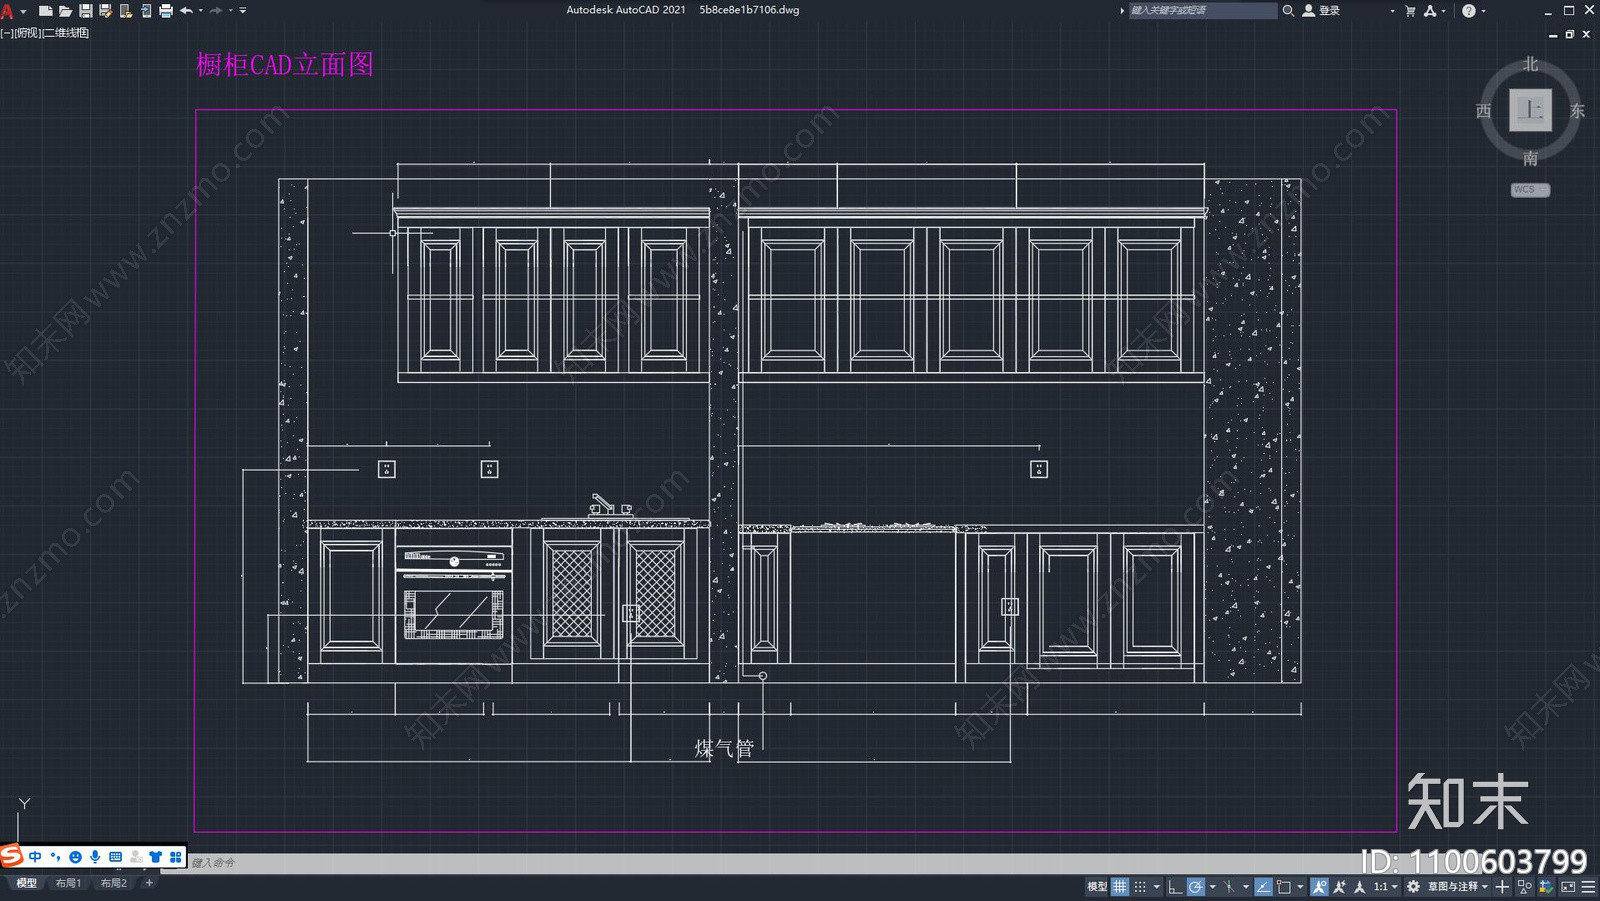The height and width of the screenshot is (901, 1600).
Task: Expand the annotation scale 1:1 dropdown
Action: [1385, 886]
